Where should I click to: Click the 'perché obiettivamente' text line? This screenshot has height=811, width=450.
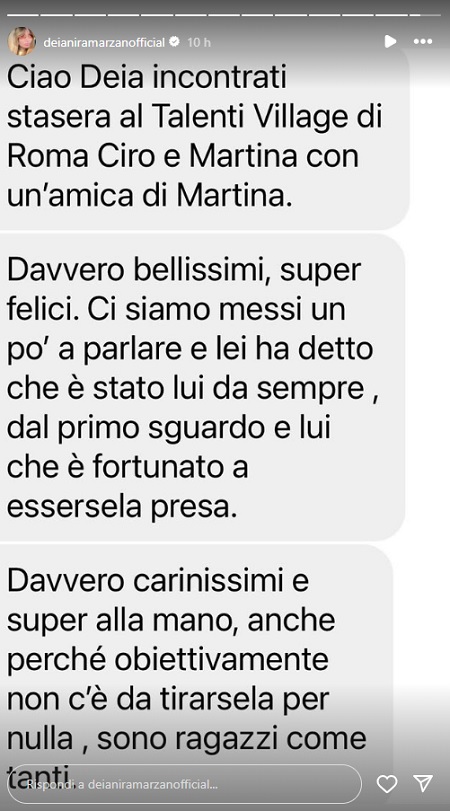pos(168,660)
